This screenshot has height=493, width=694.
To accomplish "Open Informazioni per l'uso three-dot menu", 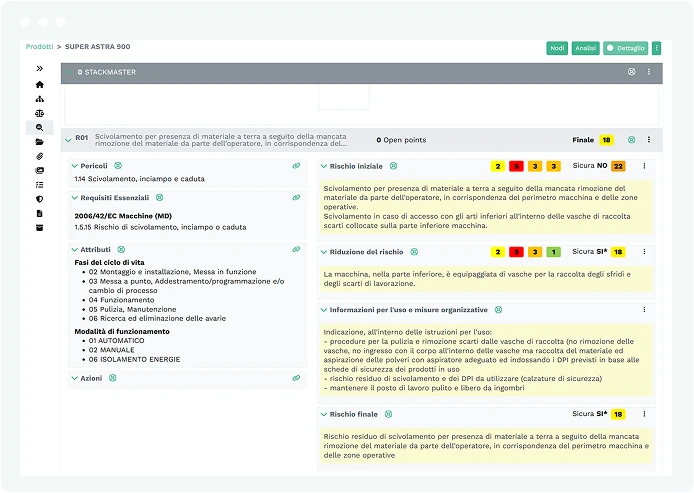I will coord(644,310).
